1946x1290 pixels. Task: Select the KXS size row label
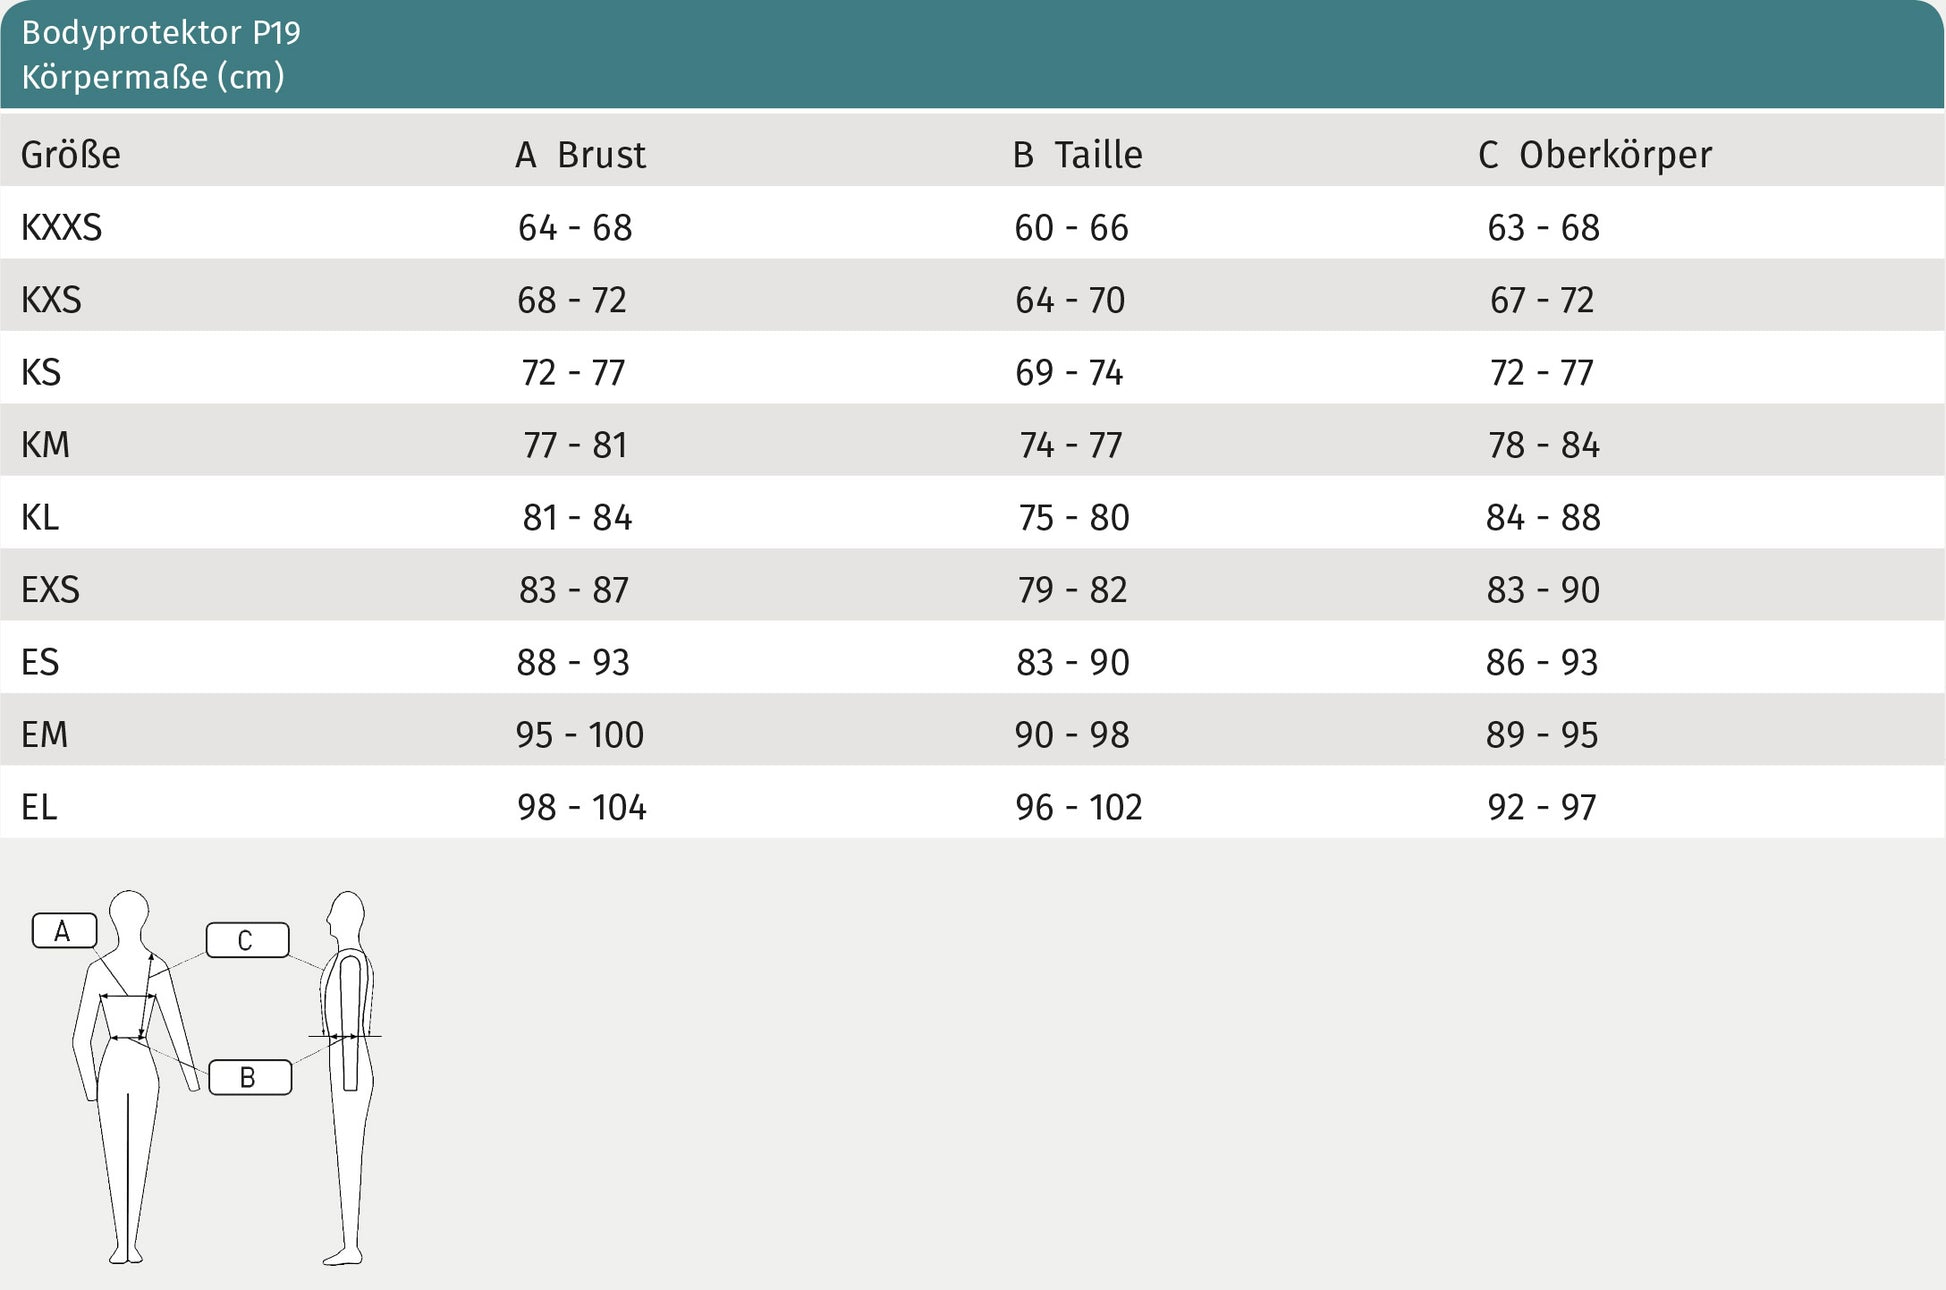click(x=51, y=300)
